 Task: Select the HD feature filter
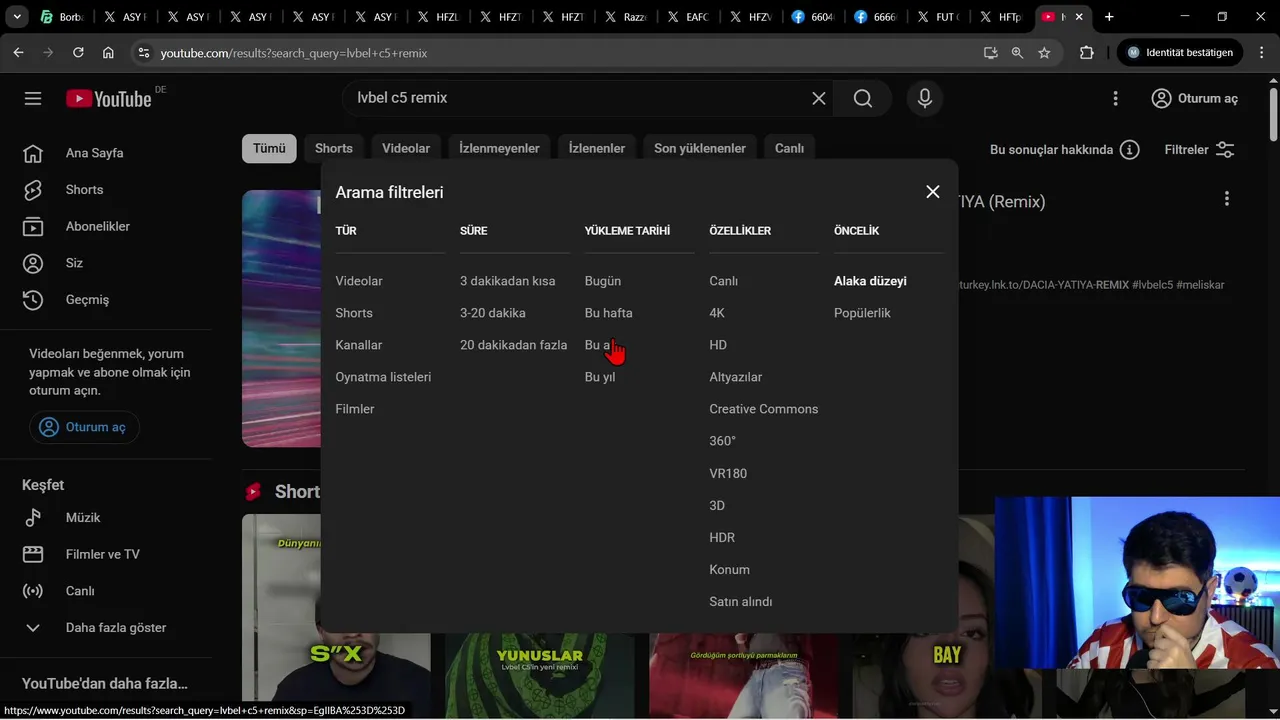pos(718,345)
